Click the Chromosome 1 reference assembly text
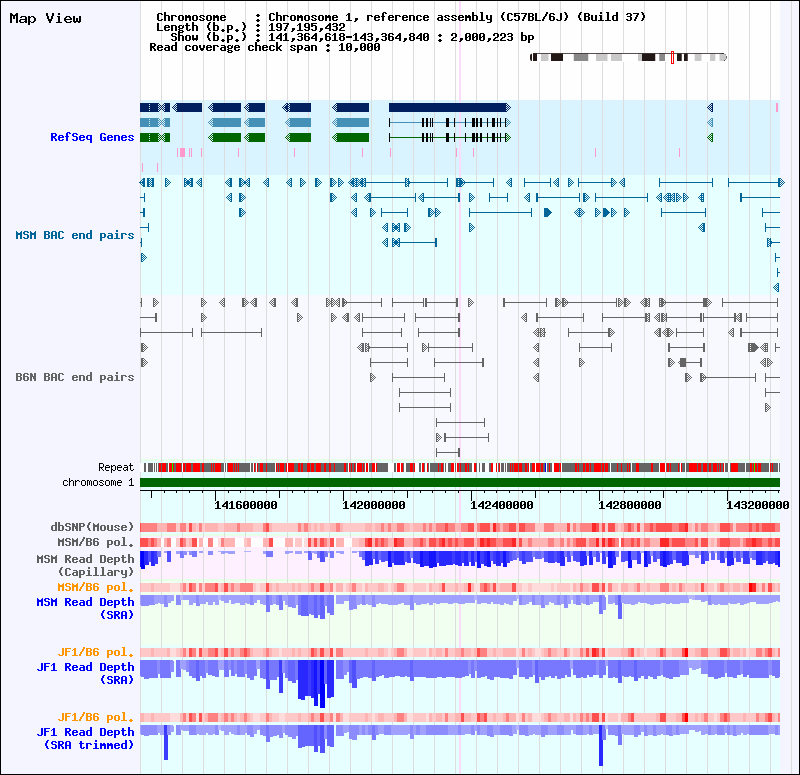Viewport: 800px width, 775px height. (x=457, y=17)
